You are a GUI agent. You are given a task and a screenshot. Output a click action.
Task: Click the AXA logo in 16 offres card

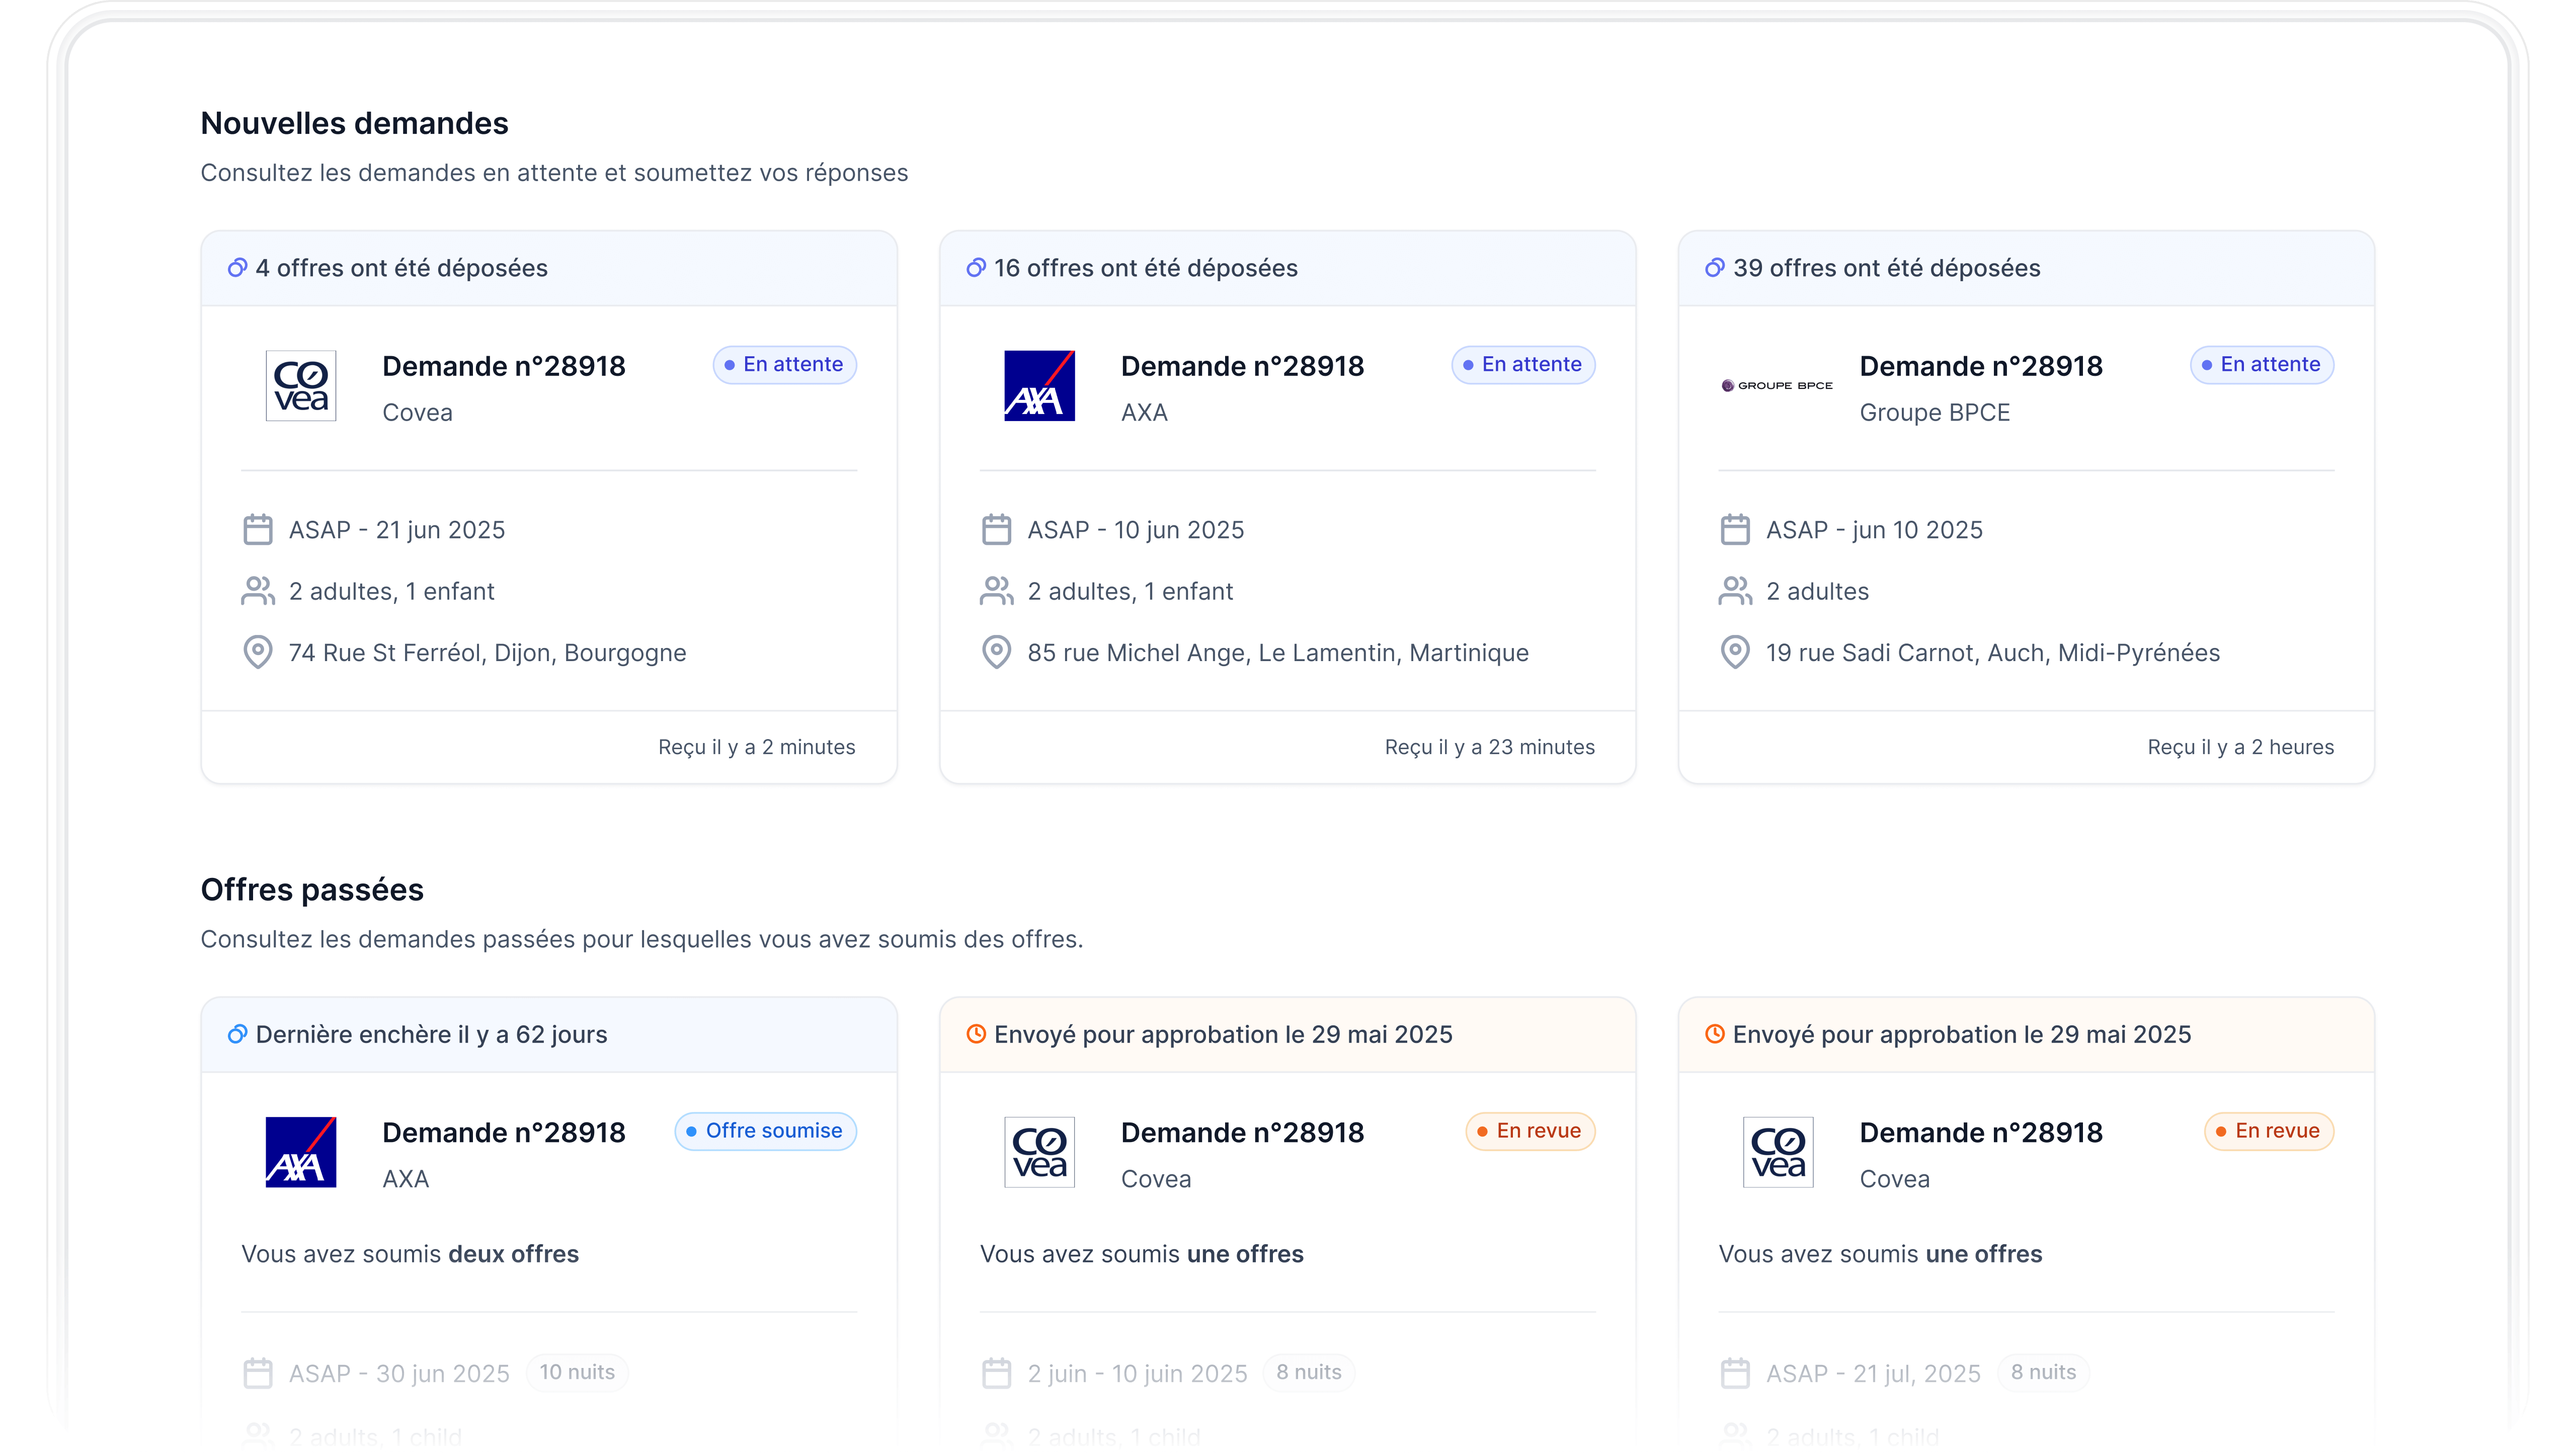pos(1039,386)
